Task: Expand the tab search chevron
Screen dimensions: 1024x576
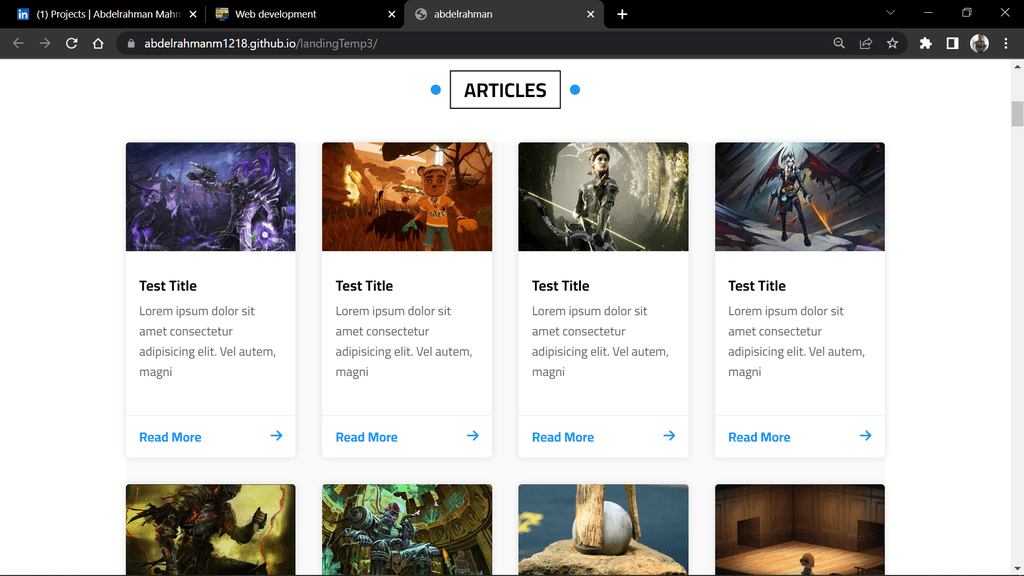Action: [890, 12]
